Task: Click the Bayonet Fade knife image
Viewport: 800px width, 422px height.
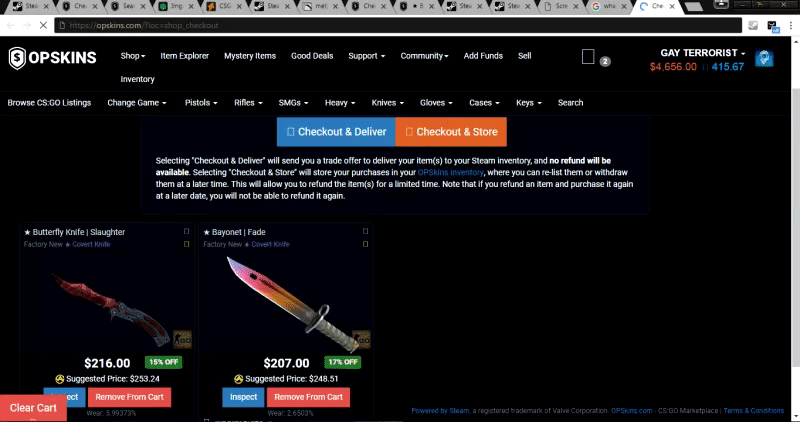Action: 292,304
